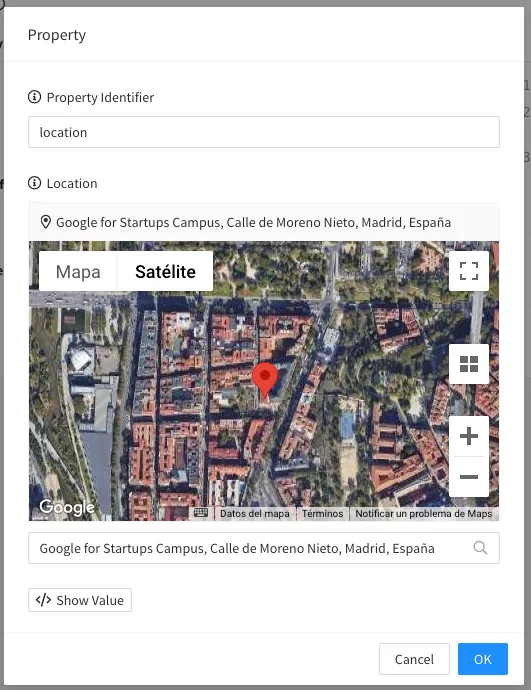
Task: Focus the Property Identifier input field
Action: (264, 132)
